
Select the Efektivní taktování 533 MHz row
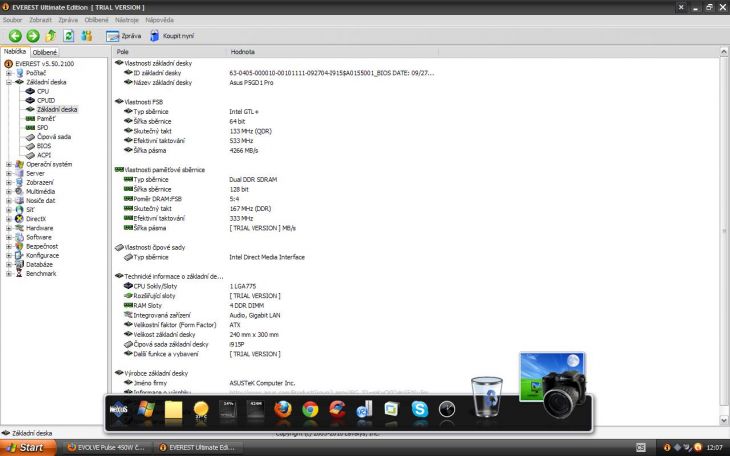pos(275,141)
